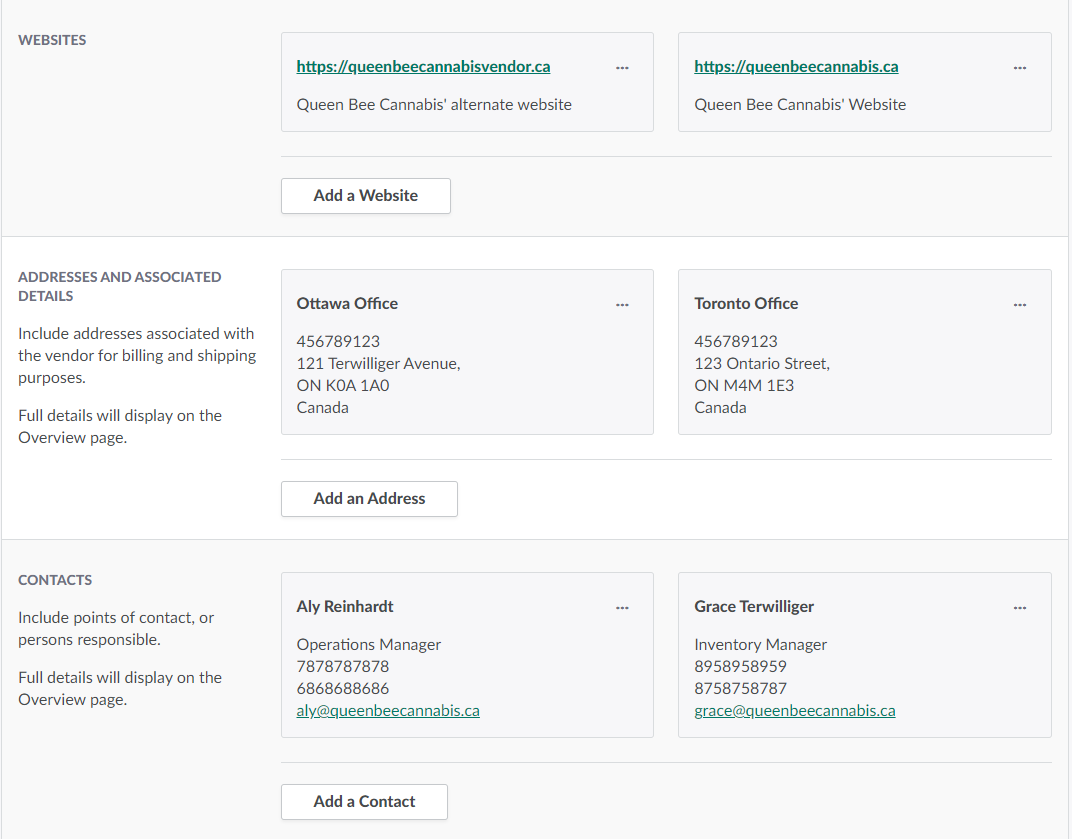This screenshot has height=839, width=1072.
Task: Open the Aly Reinhardt contact ellipsis menu
Action: point(622,608)
